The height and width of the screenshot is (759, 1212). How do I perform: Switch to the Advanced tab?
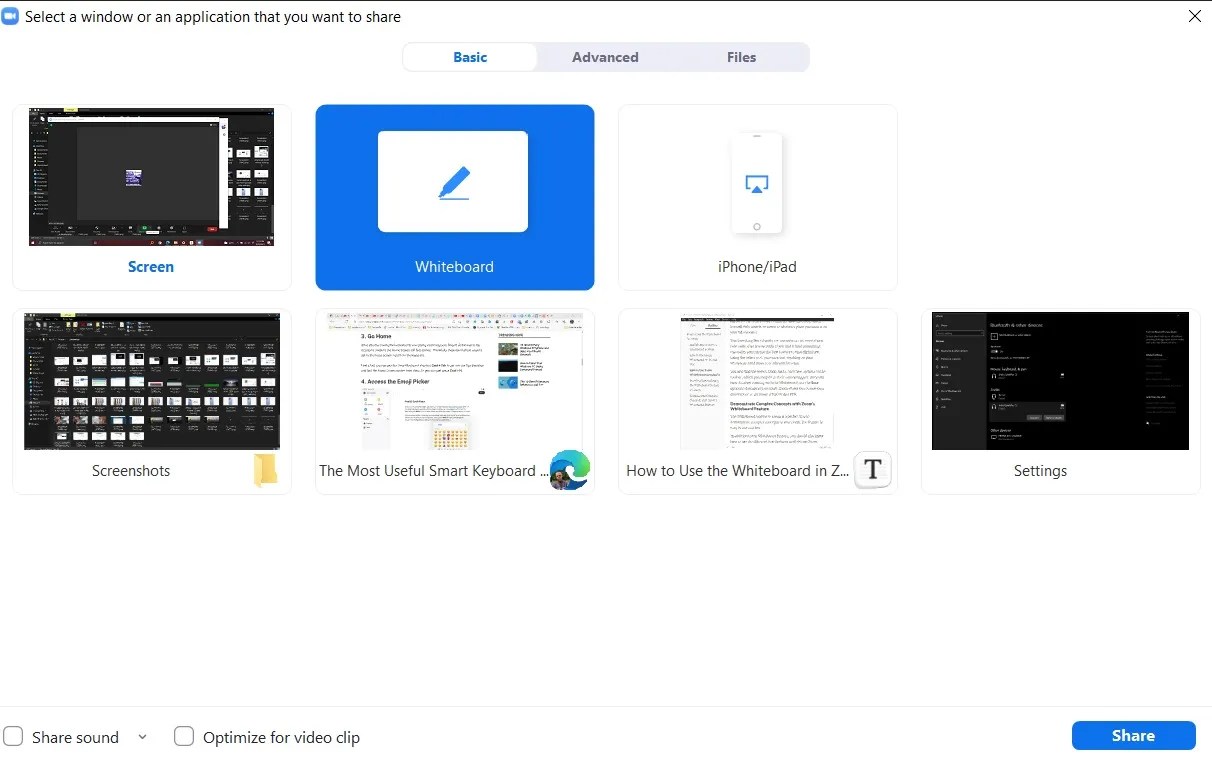(x=605, y=57)
